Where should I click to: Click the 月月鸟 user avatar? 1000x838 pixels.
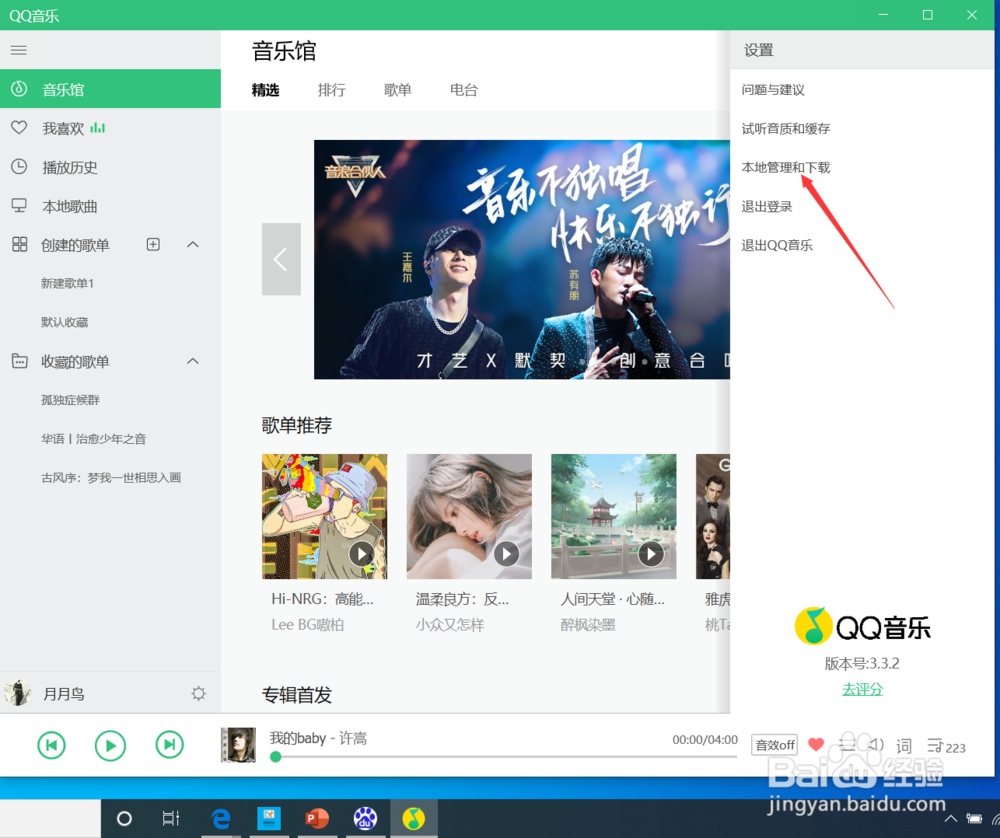[x=17, y=693]
